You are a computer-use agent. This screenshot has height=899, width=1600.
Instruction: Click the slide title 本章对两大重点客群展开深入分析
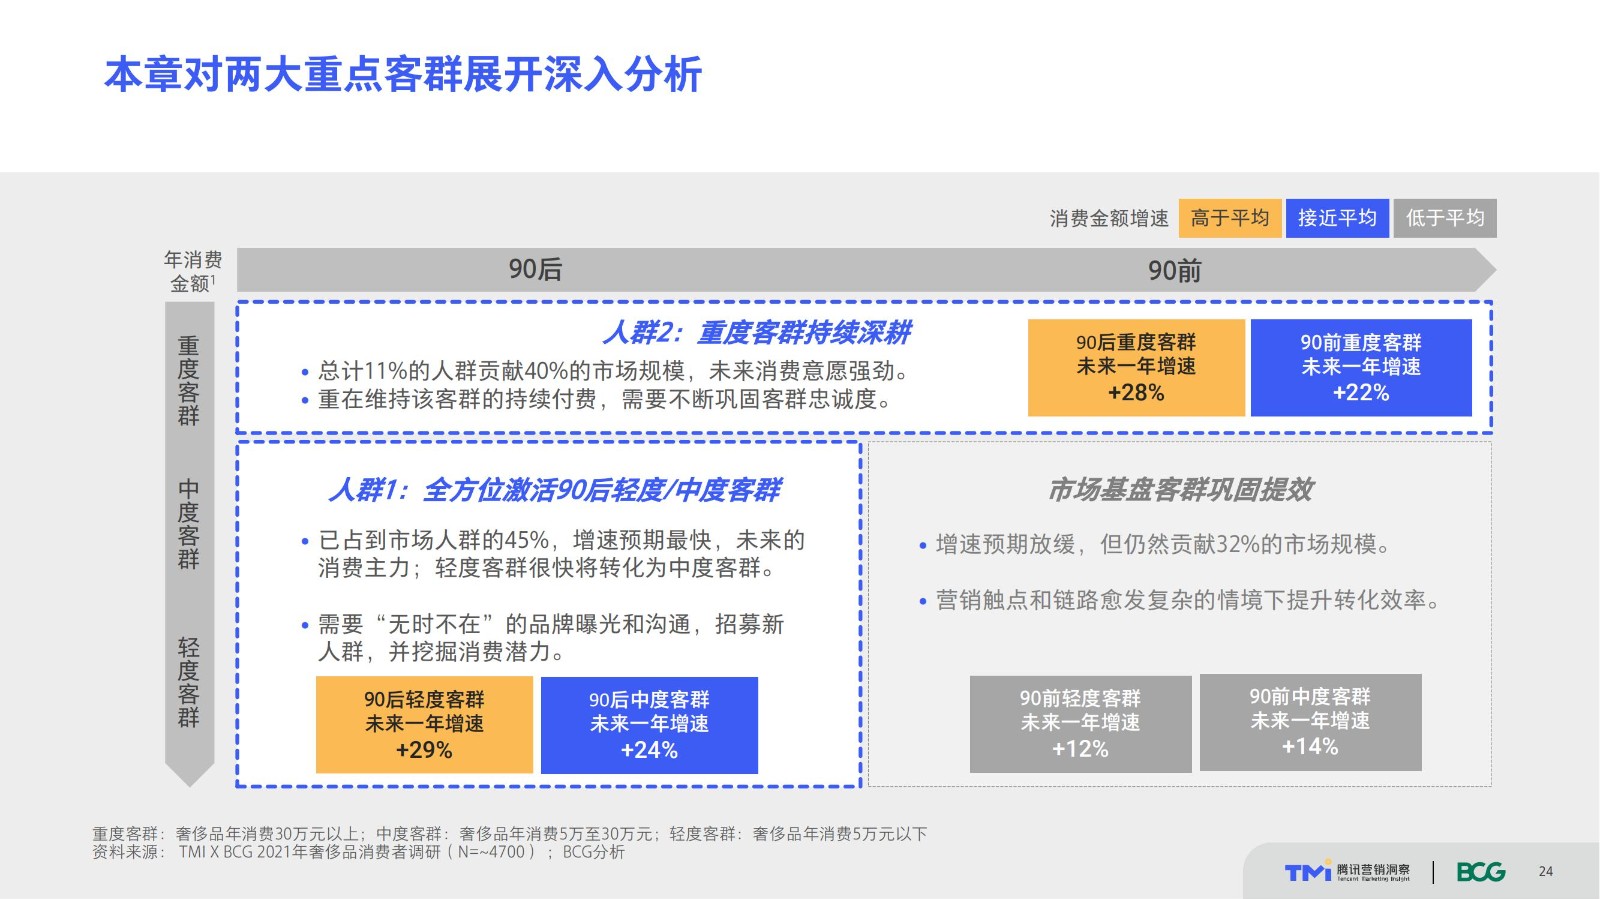403,75
